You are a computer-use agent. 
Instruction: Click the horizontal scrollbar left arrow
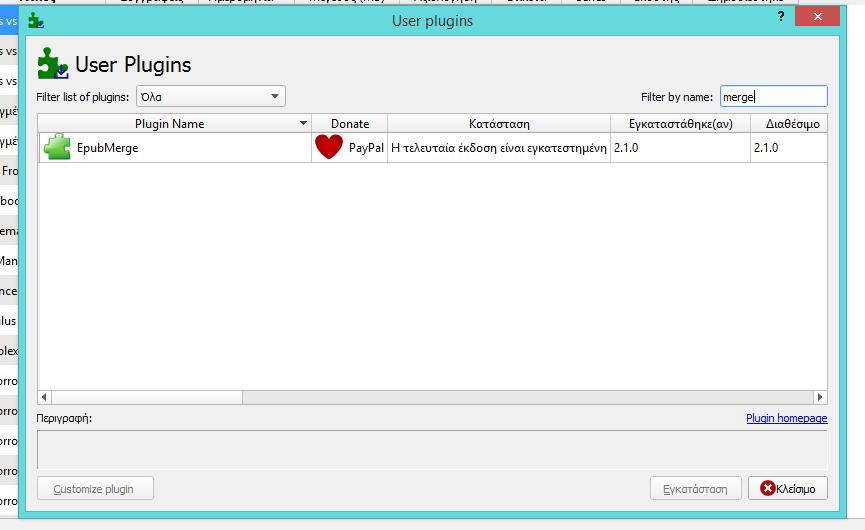pos(44,397)
